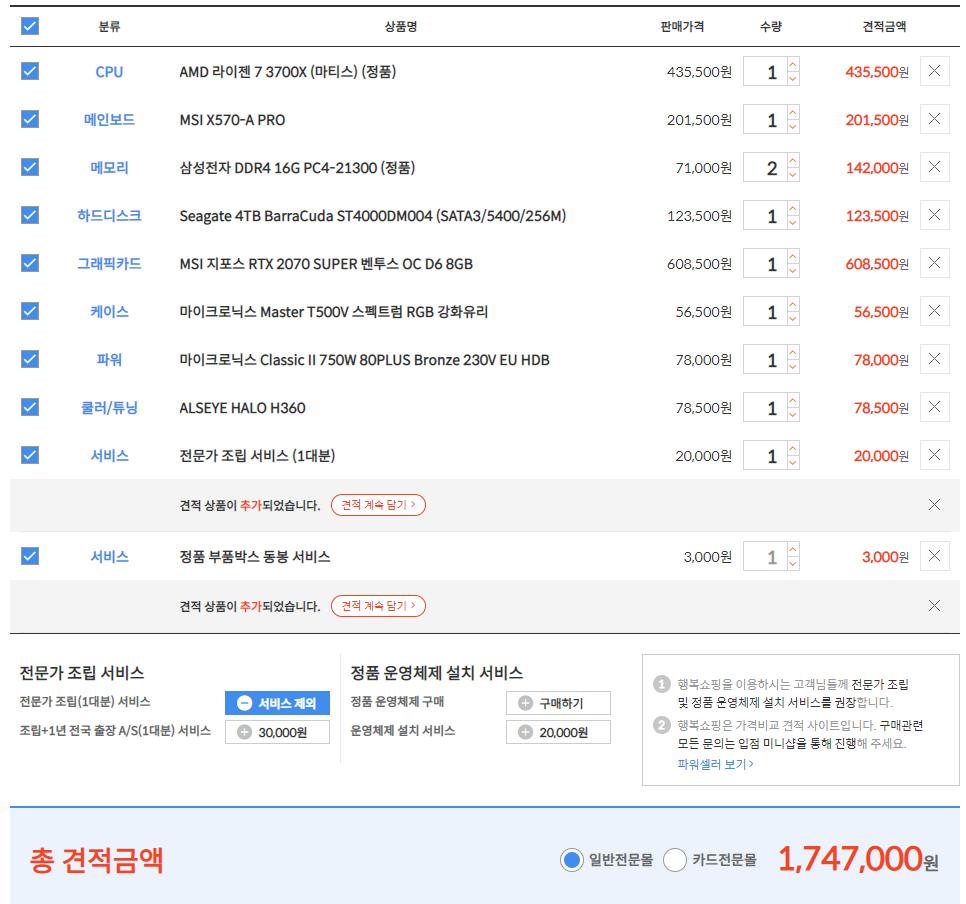This screenshot has width=966, height=904.
Task: Add the 20,000원 OS installation service
Action: pos(558,732)
